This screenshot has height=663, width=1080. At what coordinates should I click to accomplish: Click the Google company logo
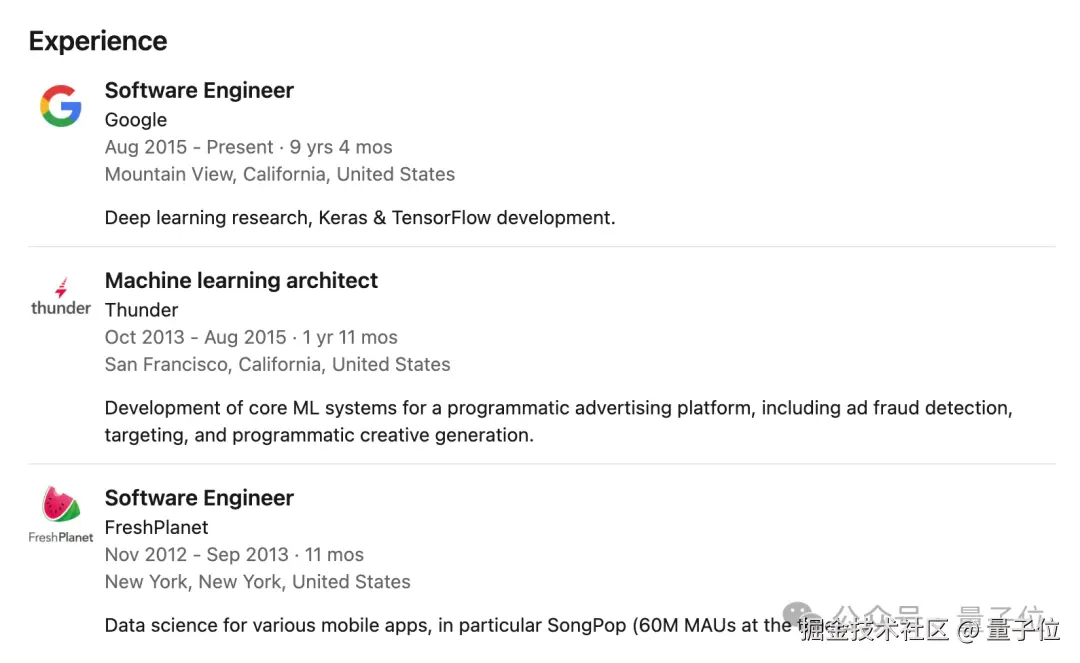click(61, 106)
